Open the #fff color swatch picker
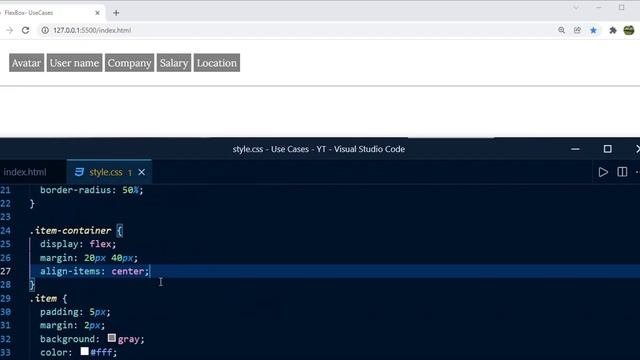 pos(84,351)
